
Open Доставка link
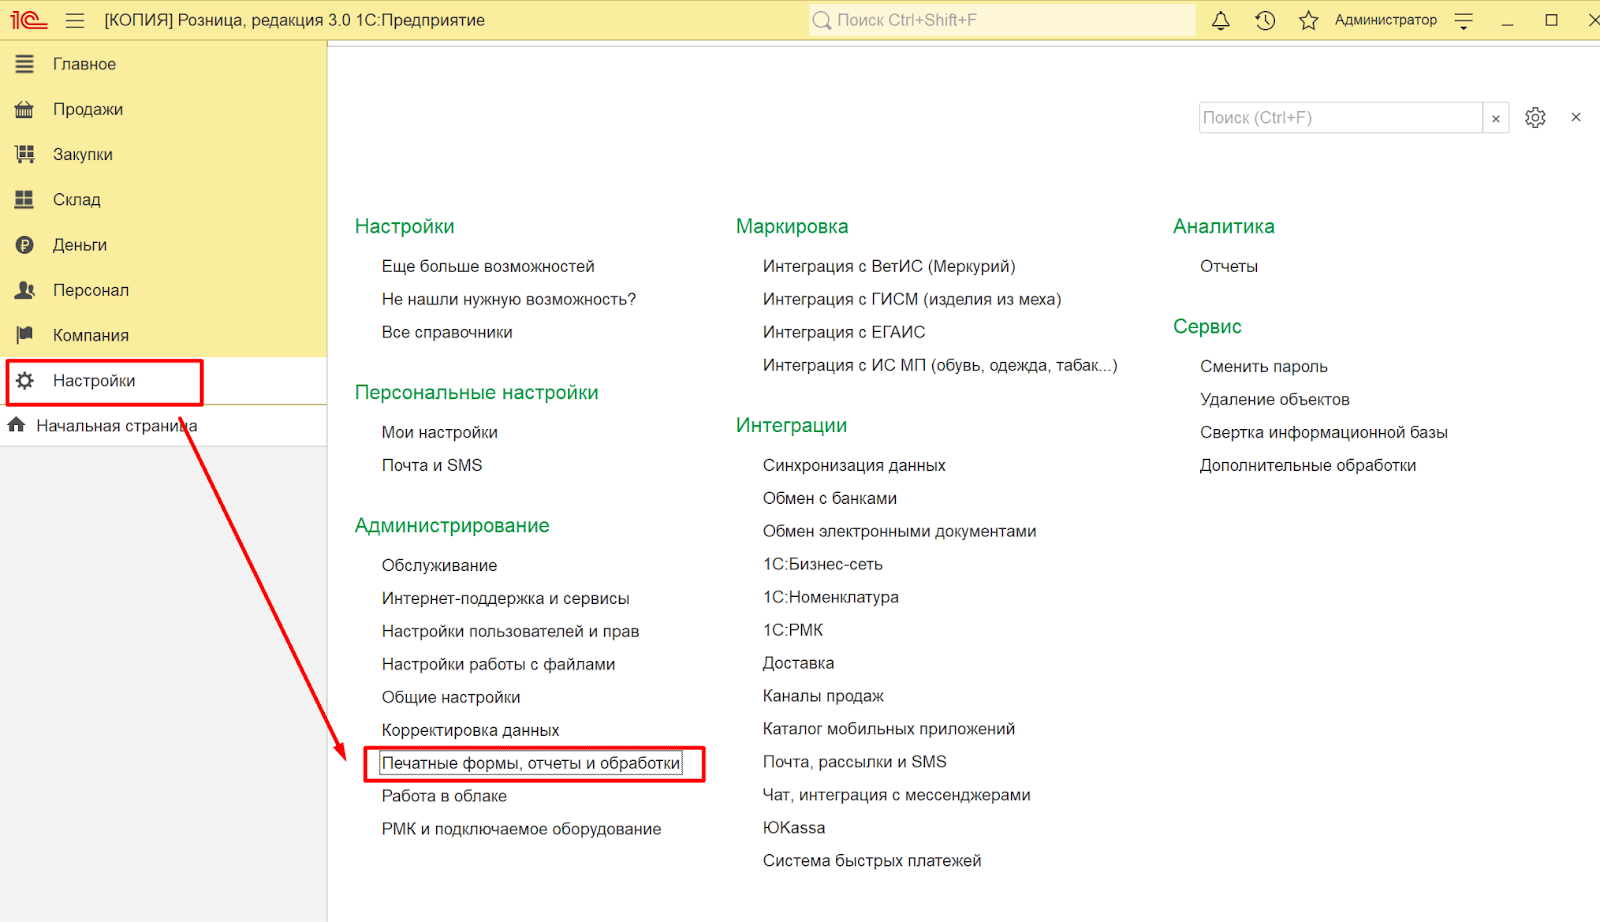798,663
